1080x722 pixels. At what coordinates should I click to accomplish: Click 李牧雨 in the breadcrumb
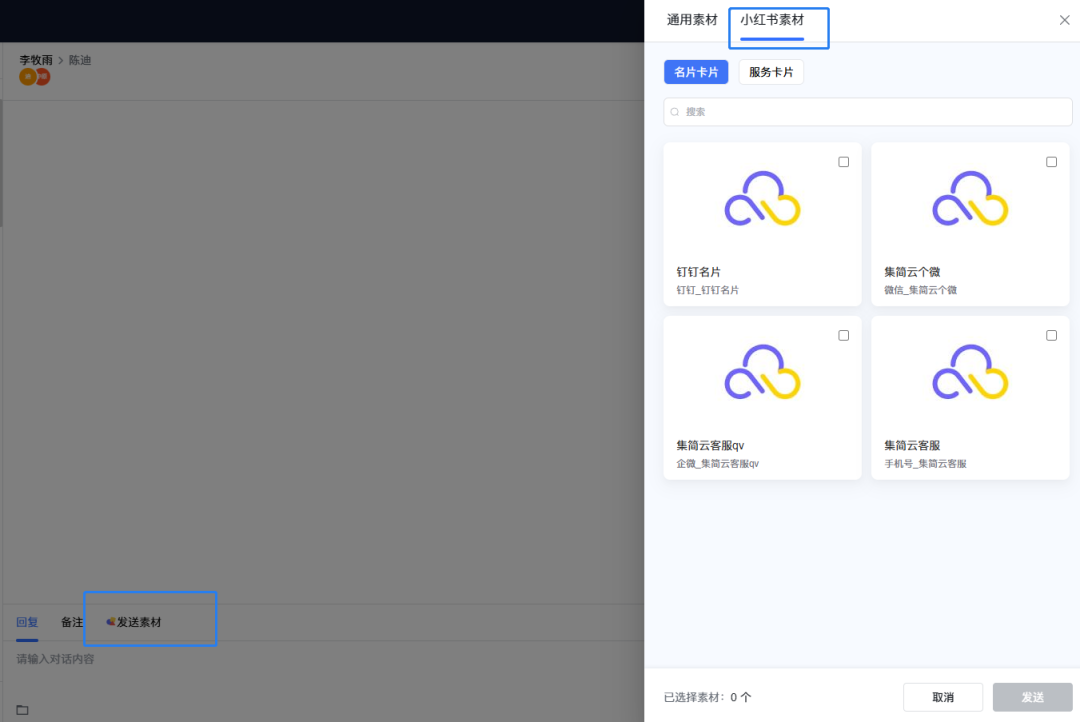point(36,60)
